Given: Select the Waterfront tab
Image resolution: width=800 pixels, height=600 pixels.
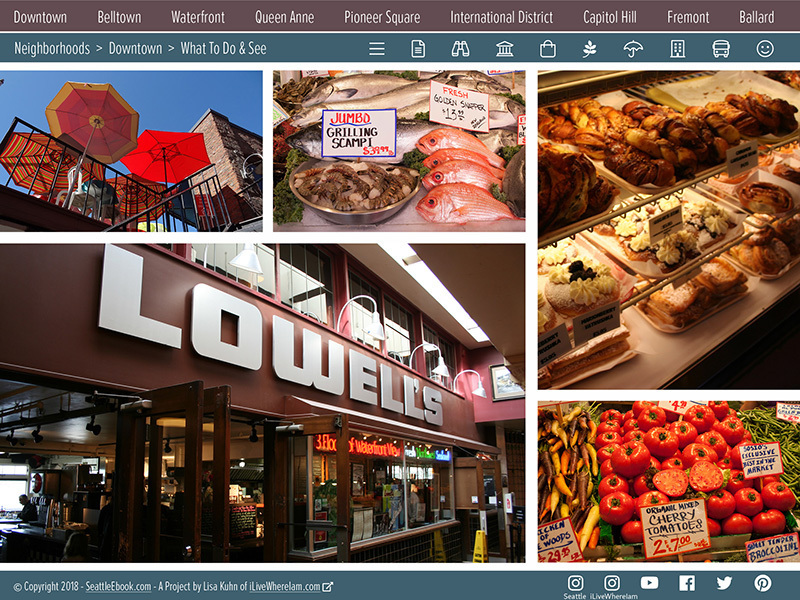Looking at the screenshot, I should pyautogui.click(x=198, y=17).
